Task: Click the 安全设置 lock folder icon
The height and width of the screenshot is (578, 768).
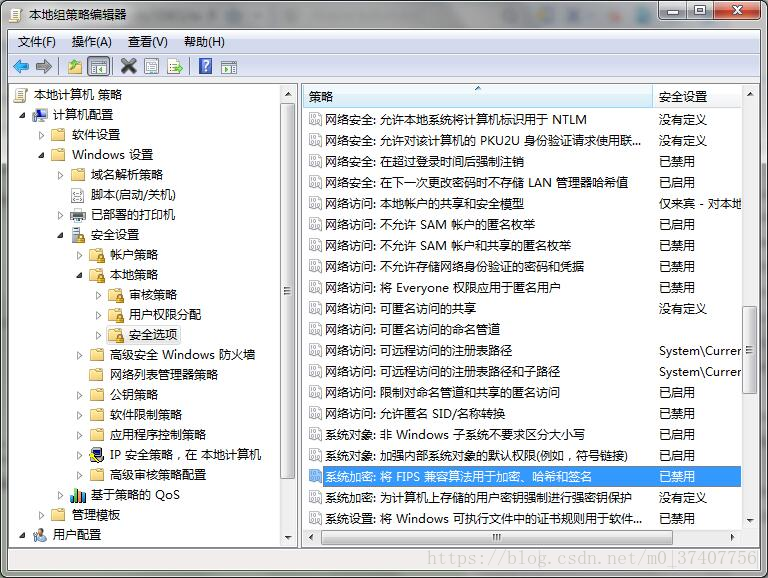Action: (x=78, y=235)
